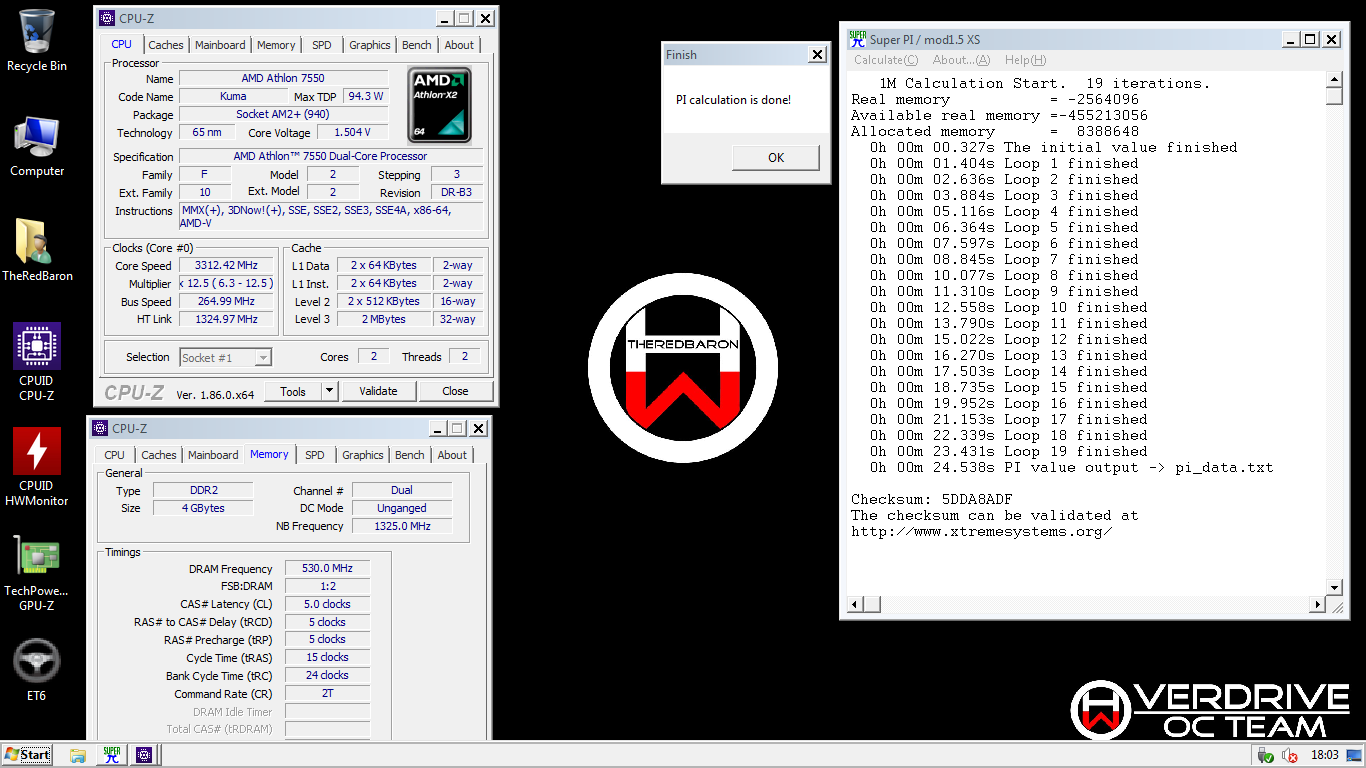Switch to SPD tab in top CPU-Z
Image resolution: width=1366 pixels, height=768 pixels.
click(x=322, y=45)
